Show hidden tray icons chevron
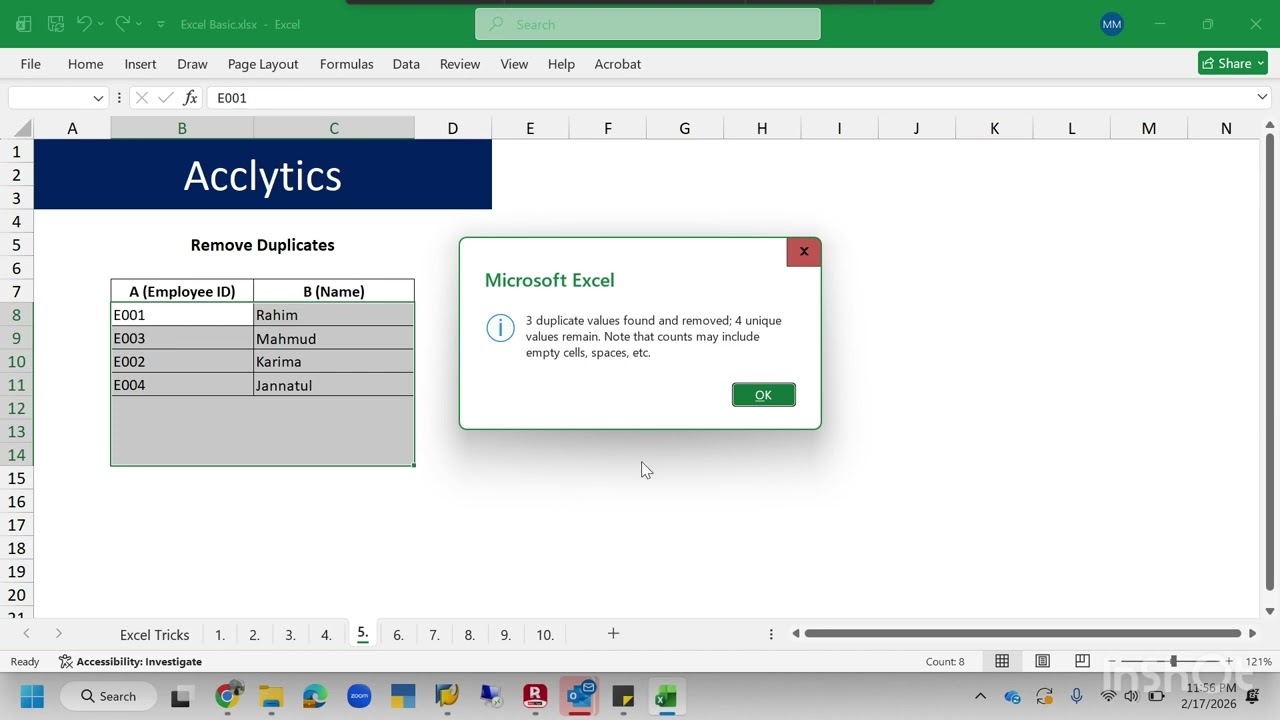Viewport: 1280px width, 720px height. 980,697
